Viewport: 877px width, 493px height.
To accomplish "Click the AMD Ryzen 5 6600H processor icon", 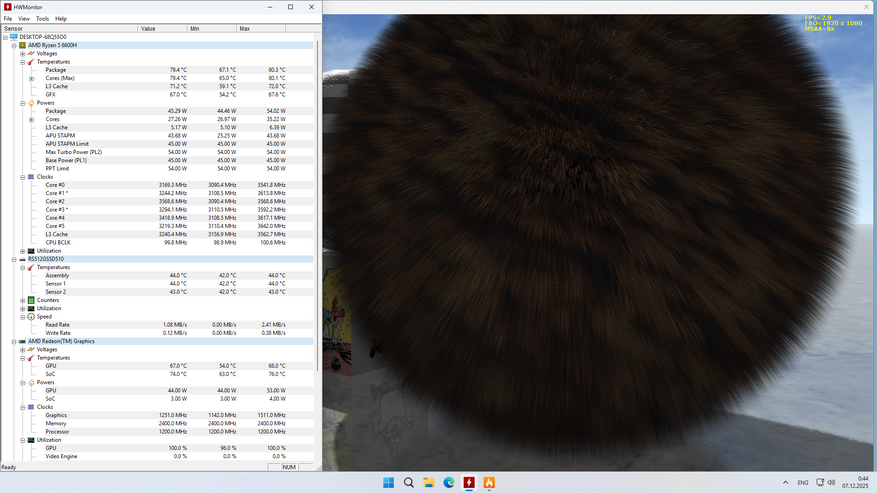I will (x=22, y=45).
